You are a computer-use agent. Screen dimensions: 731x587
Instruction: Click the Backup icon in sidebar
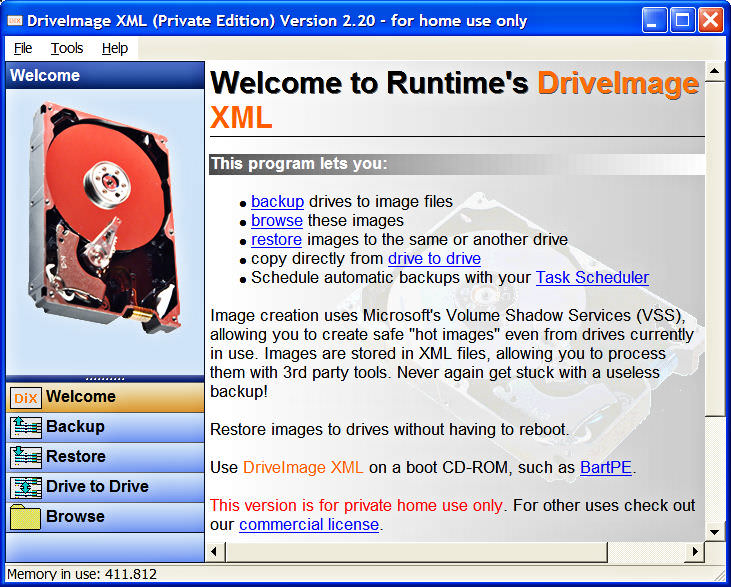point(26,428)
